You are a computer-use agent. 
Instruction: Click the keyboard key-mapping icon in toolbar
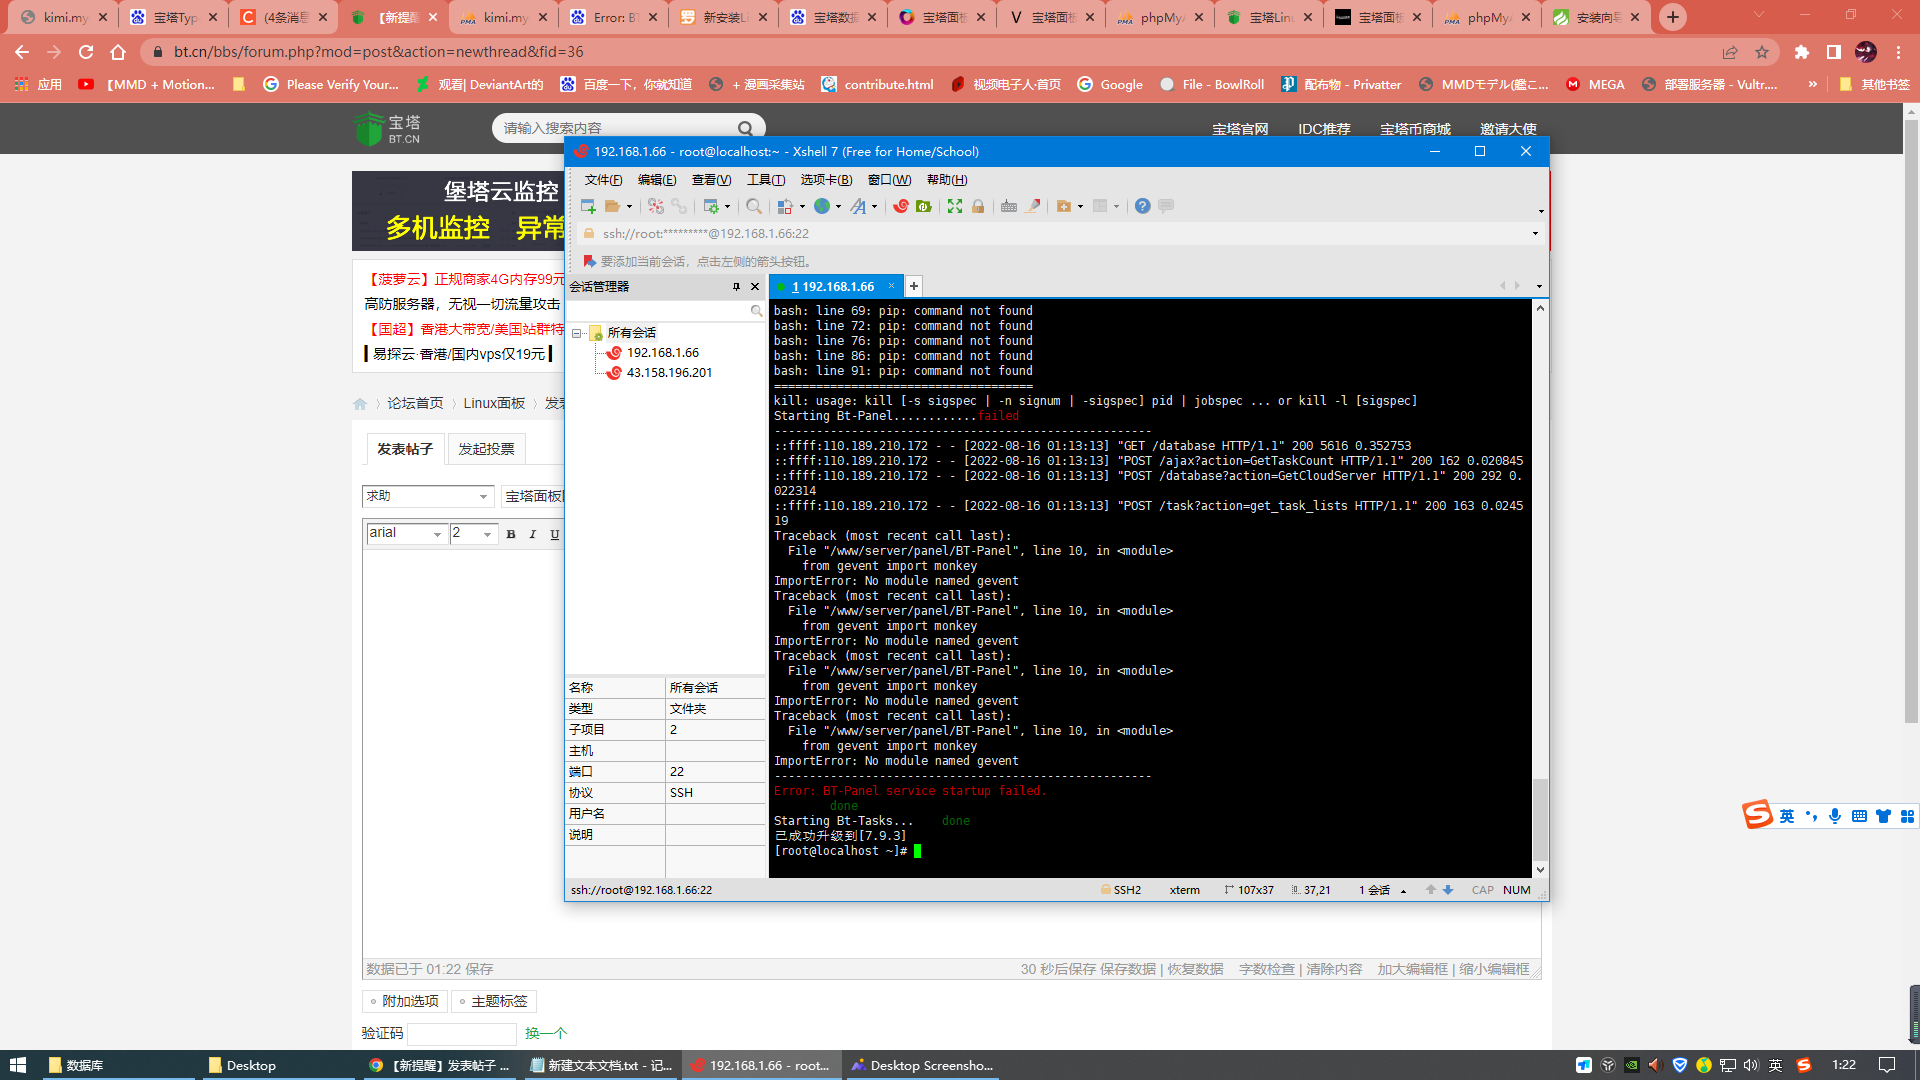point(1009,206)
